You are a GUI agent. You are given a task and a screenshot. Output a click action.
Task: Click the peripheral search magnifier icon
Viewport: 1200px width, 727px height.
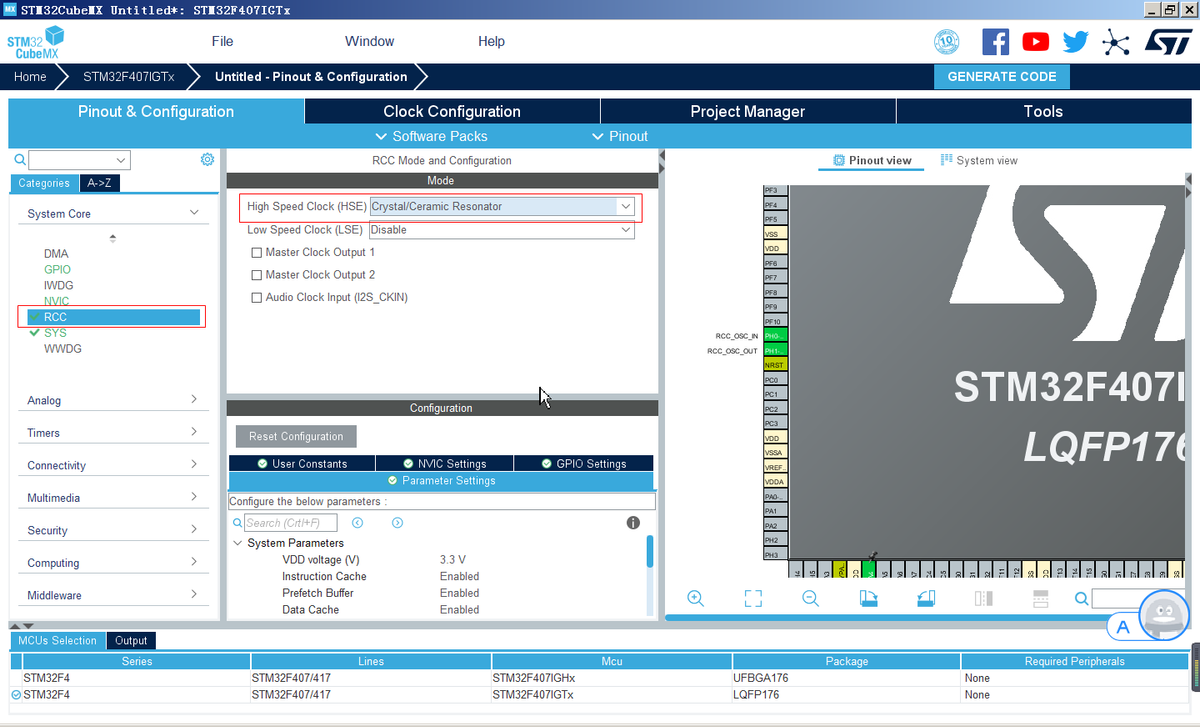20,159
